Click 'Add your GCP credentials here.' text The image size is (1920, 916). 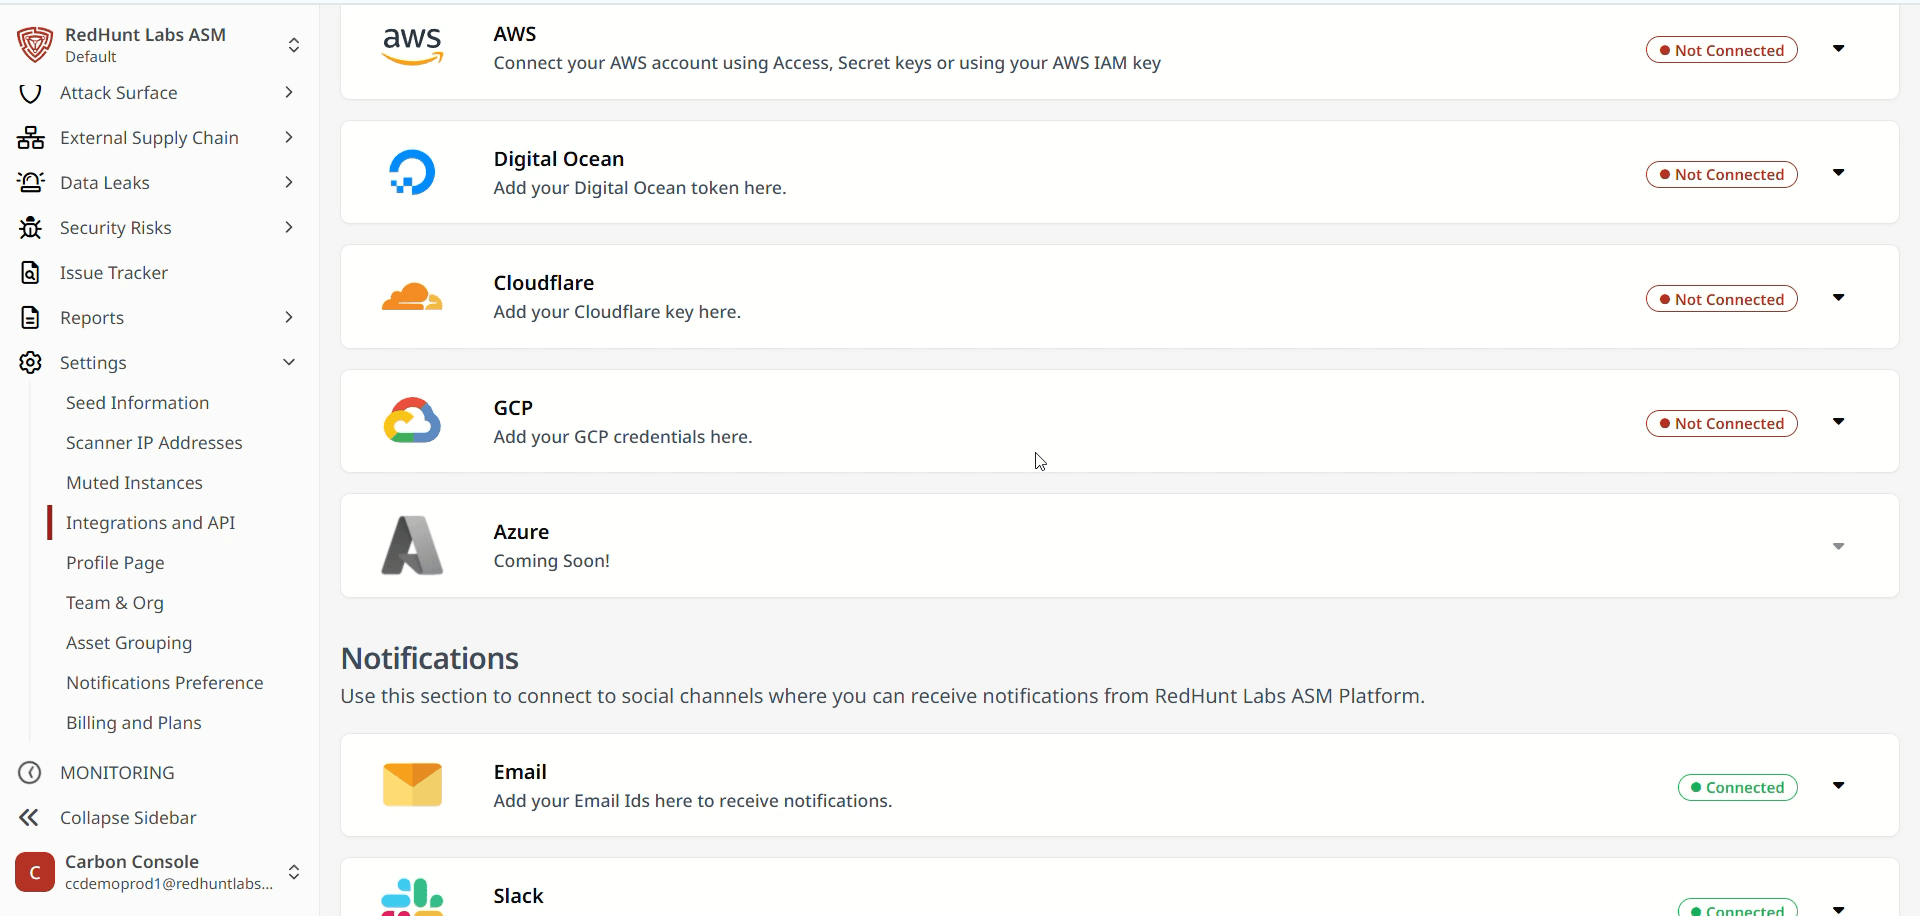click(623, 437)
